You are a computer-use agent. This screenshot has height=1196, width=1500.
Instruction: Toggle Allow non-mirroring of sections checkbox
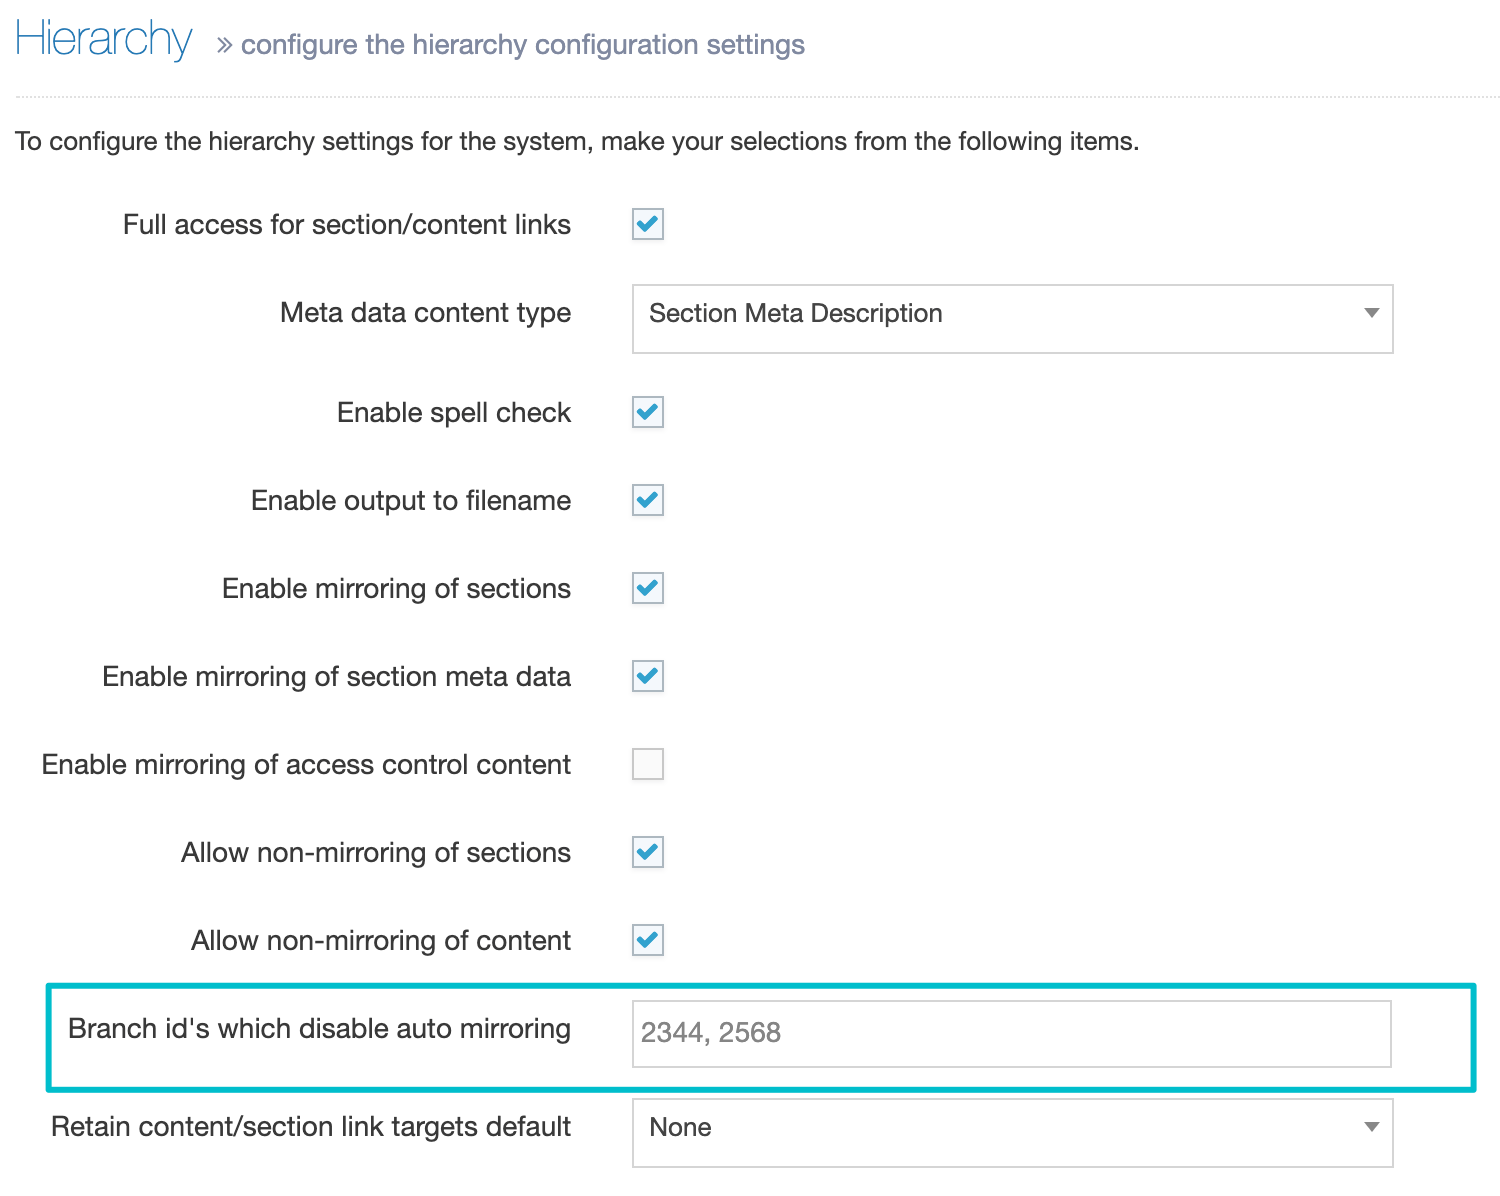click(648, 852)
